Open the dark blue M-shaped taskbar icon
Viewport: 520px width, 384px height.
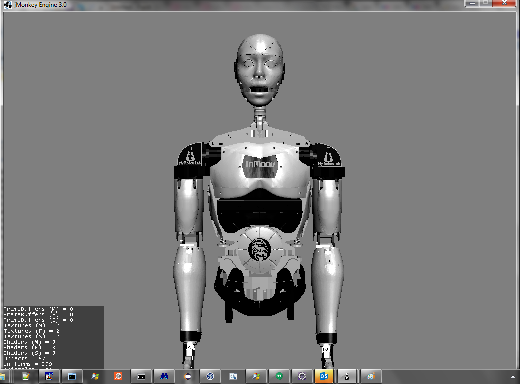(164, 376)
